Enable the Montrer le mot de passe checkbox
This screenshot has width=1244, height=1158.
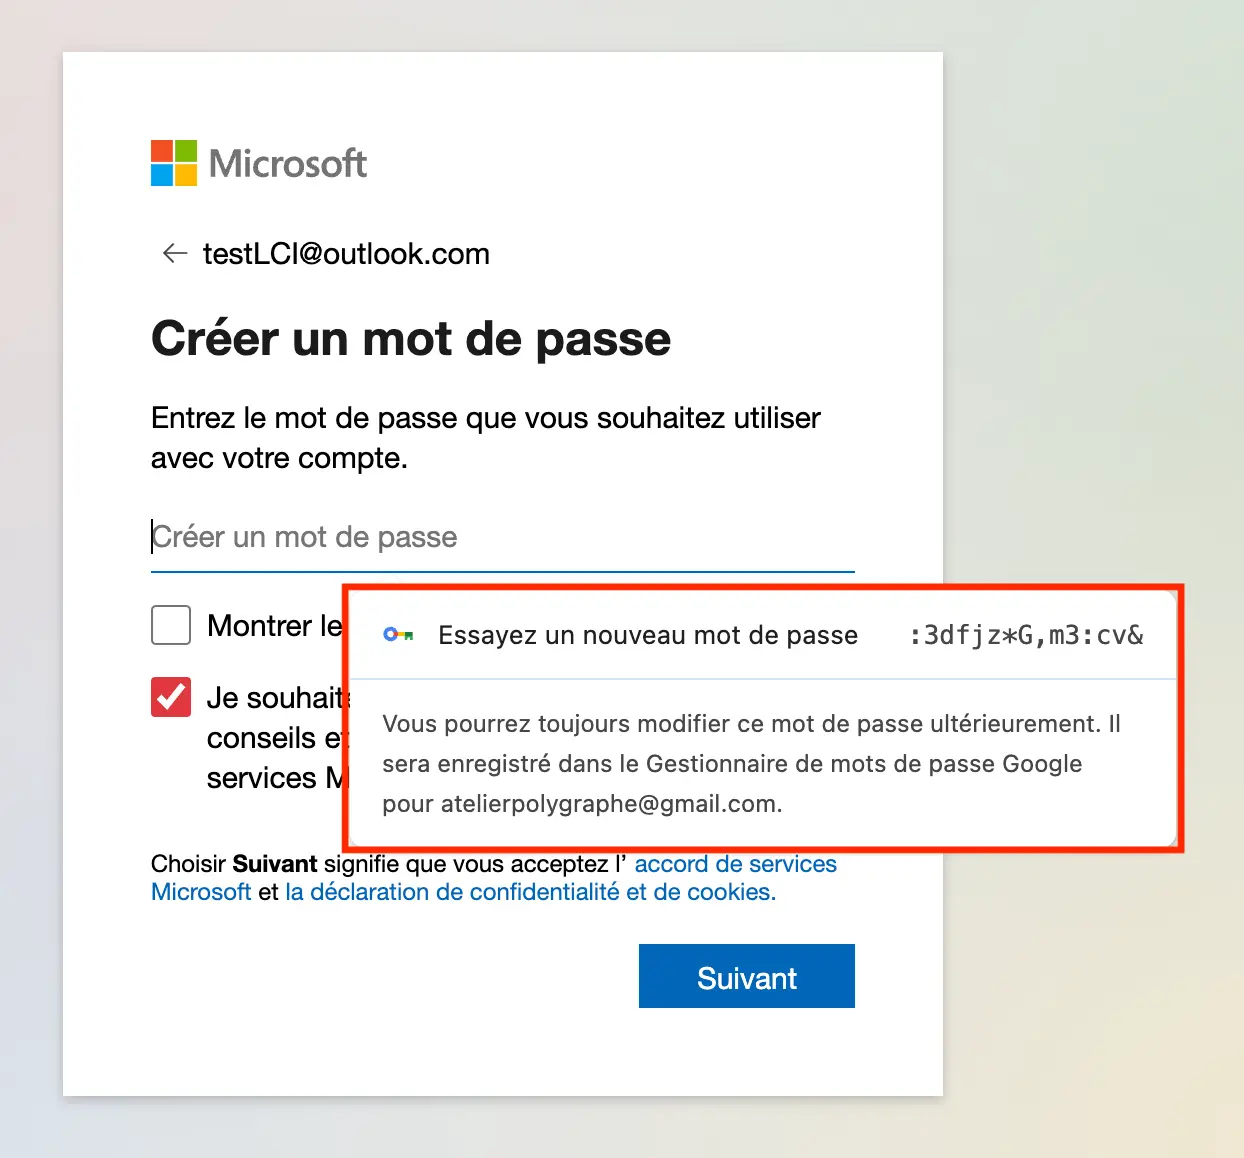pyautogui.click(x=171, y=625)
